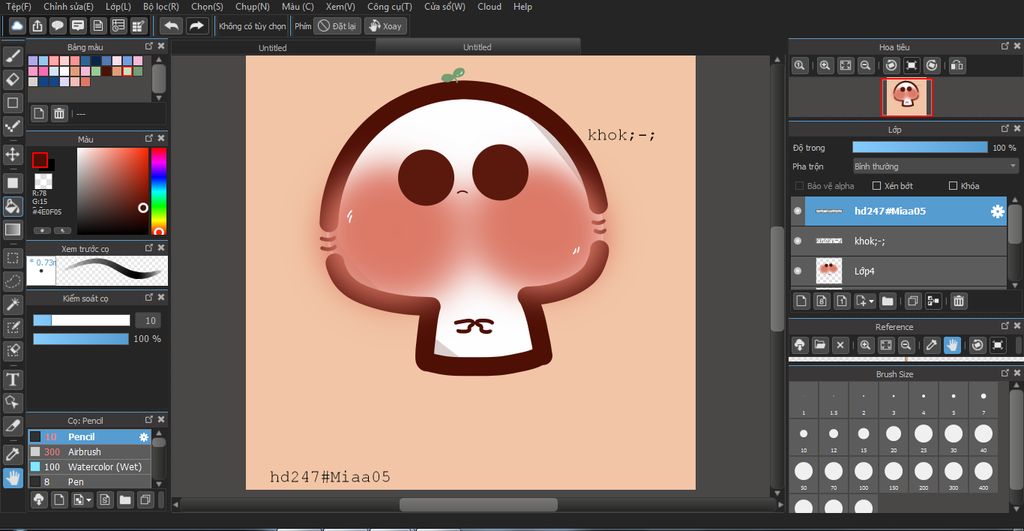This screenshot has width=1024, height=531.
Task: Toggle the Khóa lock checkbox
Action: point(953,186)
